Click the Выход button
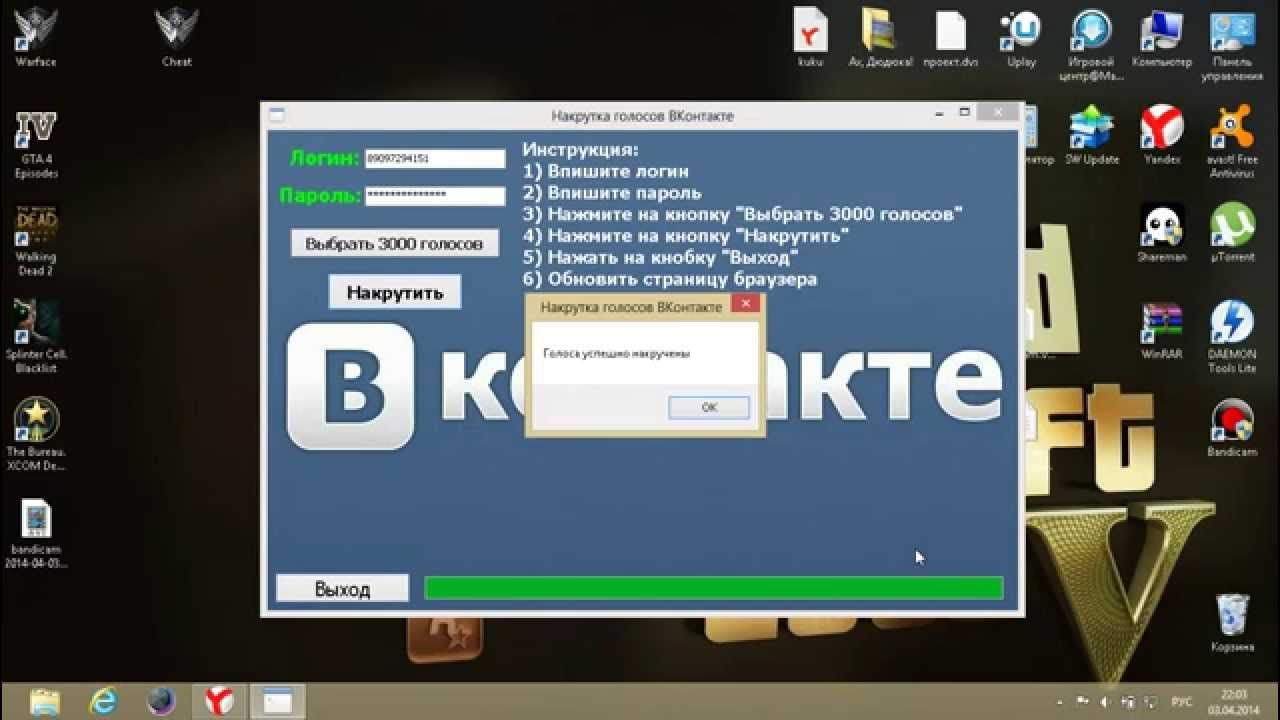Viewport: 1280px width, 720px height. (342, 589)
